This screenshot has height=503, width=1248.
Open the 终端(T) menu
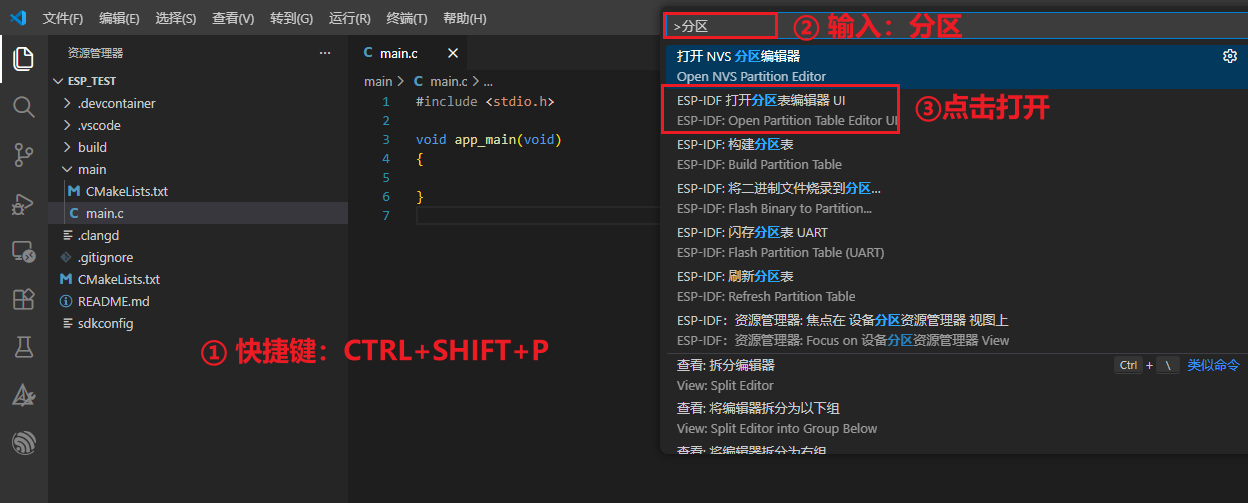(x=407, y=19)
